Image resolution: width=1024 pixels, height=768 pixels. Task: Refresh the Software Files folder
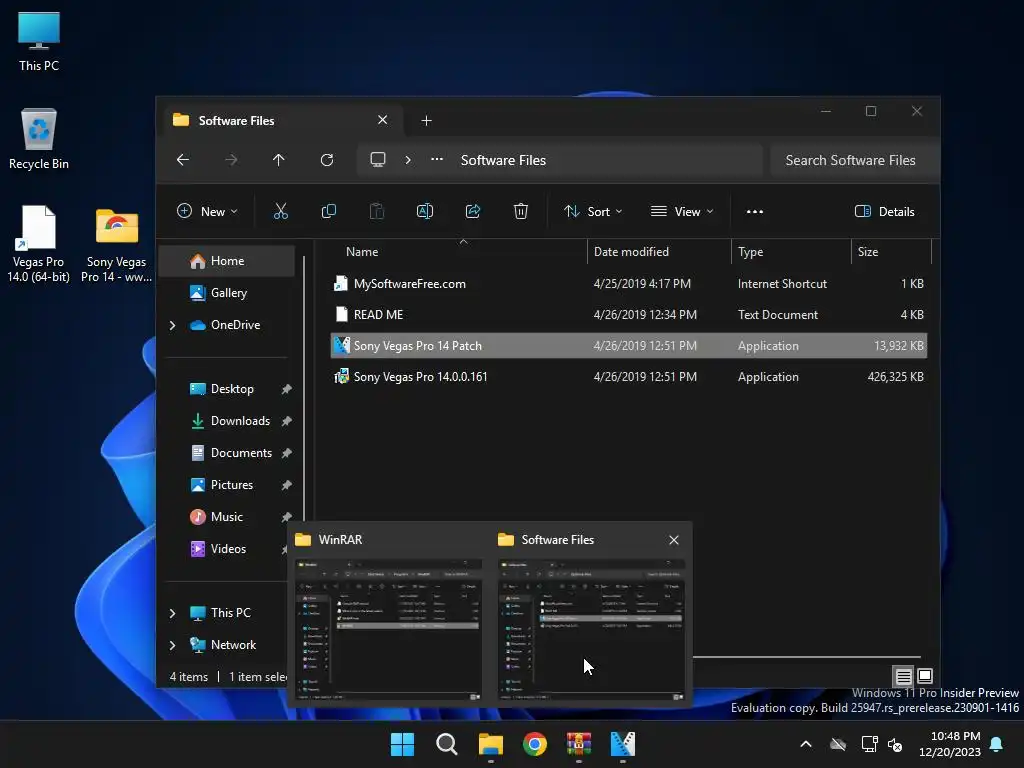pyautogui.click(x=327, y=160)
